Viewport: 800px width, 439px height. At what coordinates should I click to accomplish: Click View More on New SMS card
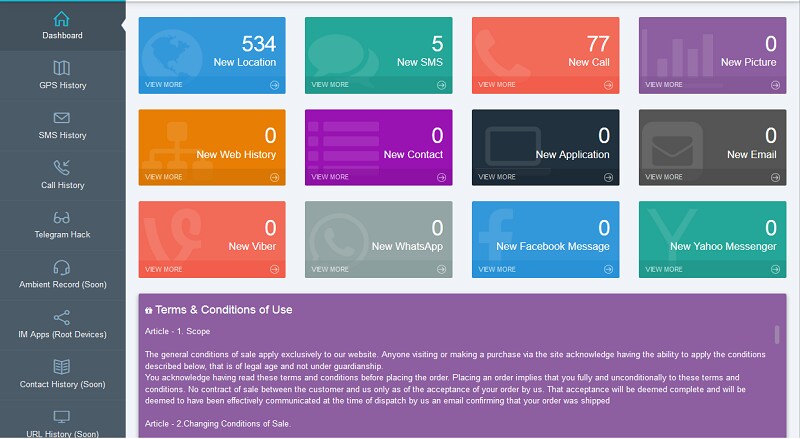point(330,85)
